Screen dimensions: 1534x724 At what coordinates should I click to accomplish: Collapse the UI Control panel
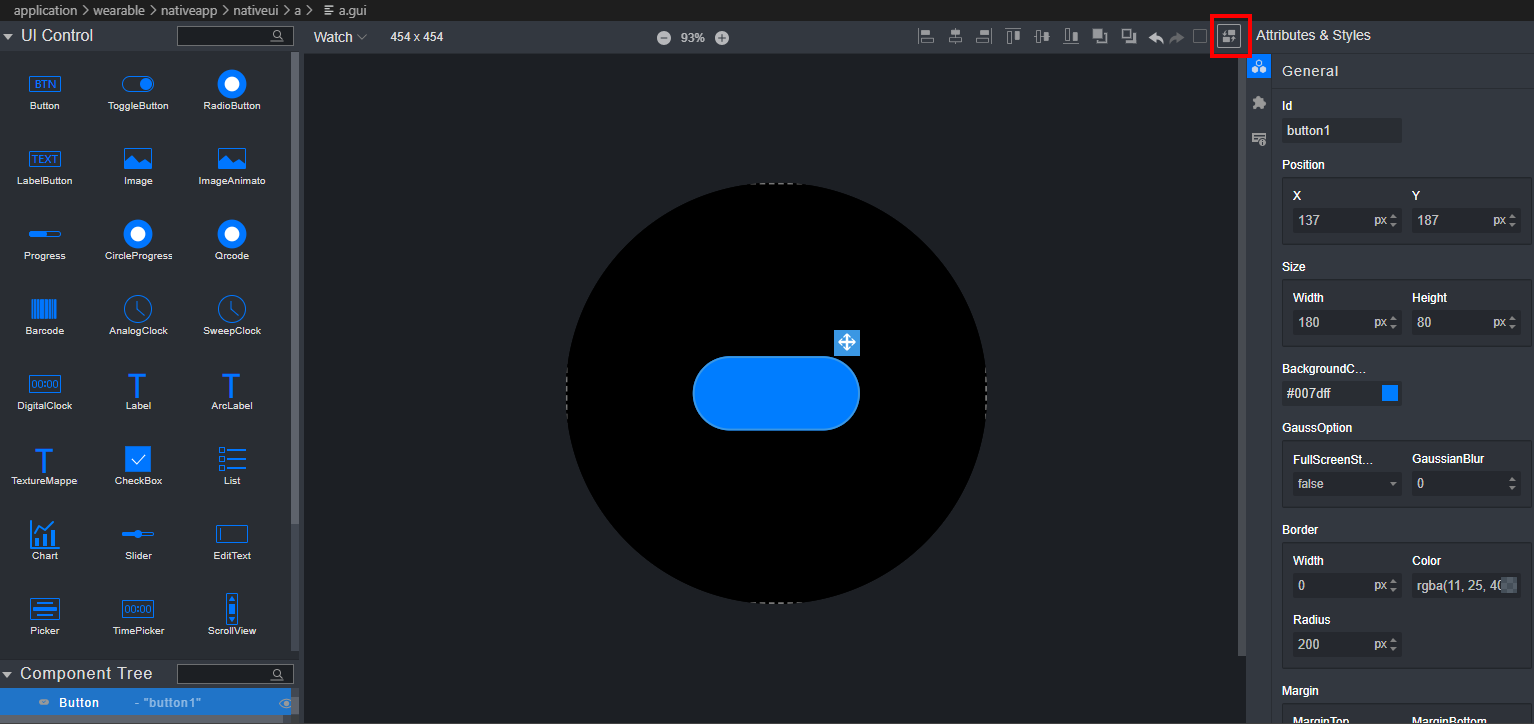point(9,36)
